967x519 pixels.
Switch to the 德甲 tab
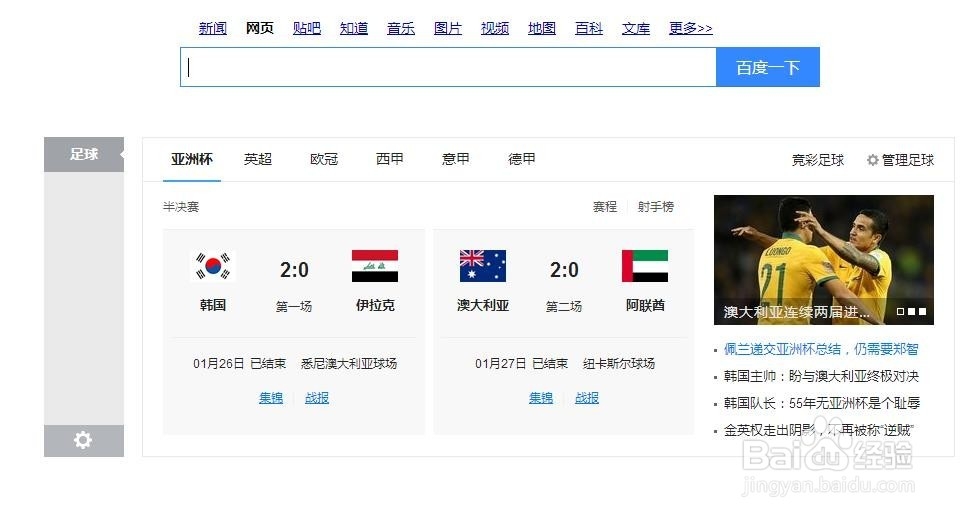[x=522, y=159]
